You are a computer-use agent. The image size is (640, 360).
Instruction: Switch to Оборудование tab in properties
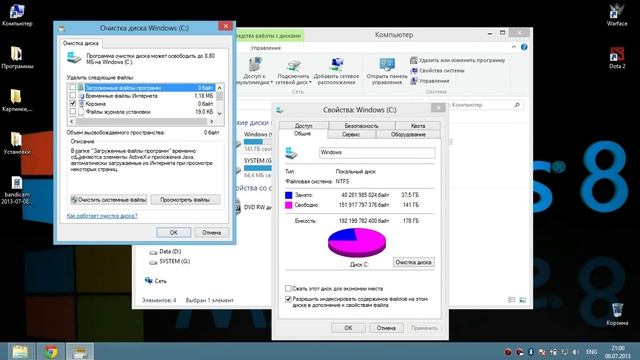[408, 134]
